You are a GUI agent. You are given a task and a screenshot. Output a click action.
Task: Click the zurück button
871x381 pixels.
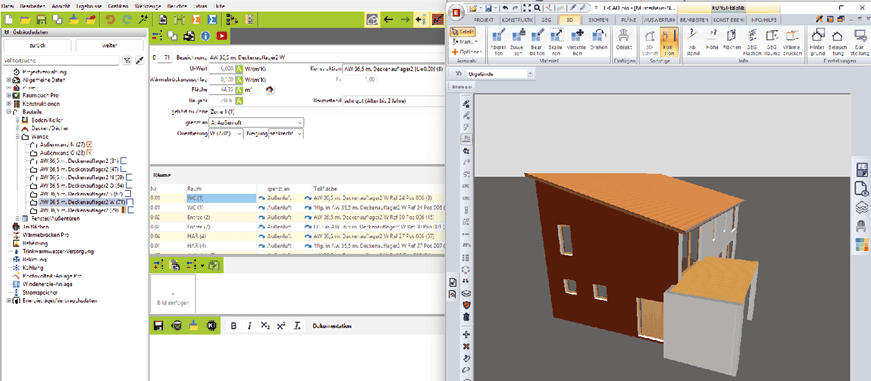click(37, 46)
